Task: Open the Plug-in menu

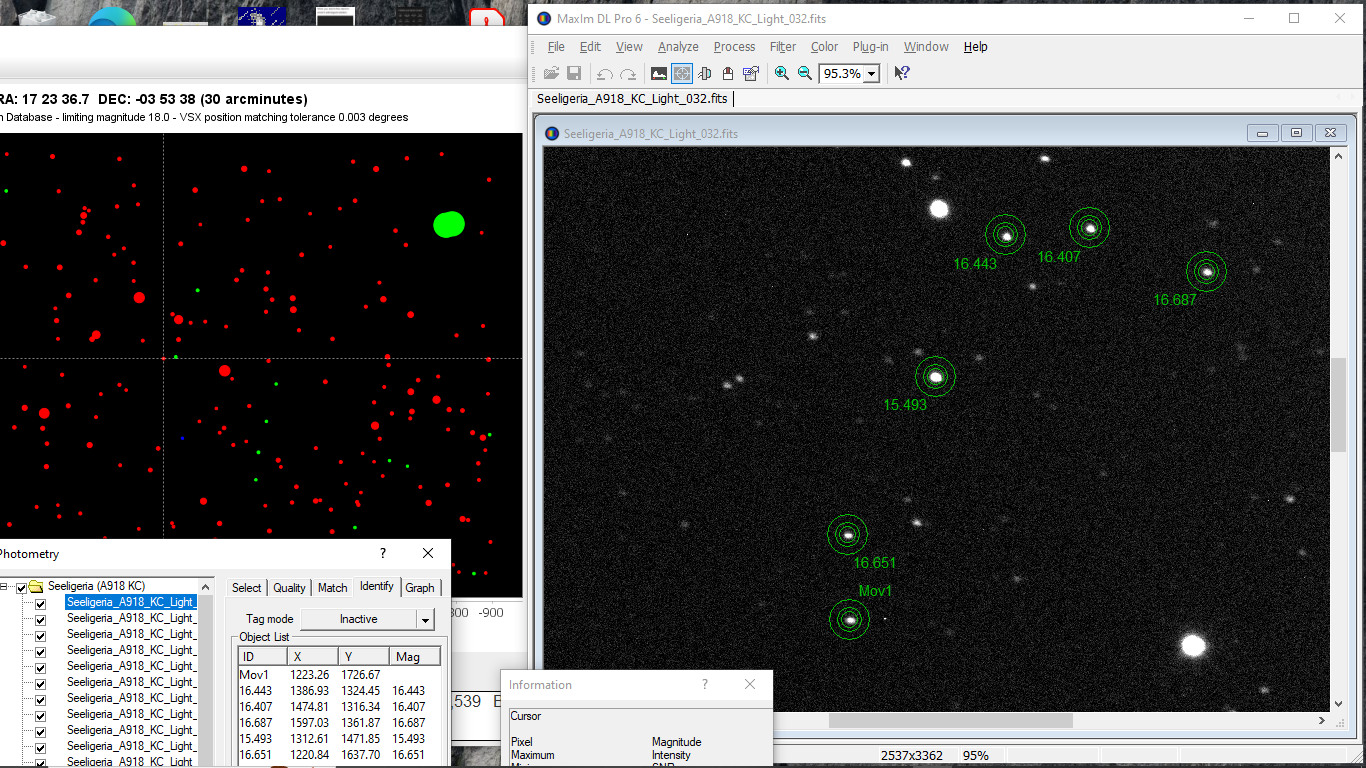Action: [870, 47]
